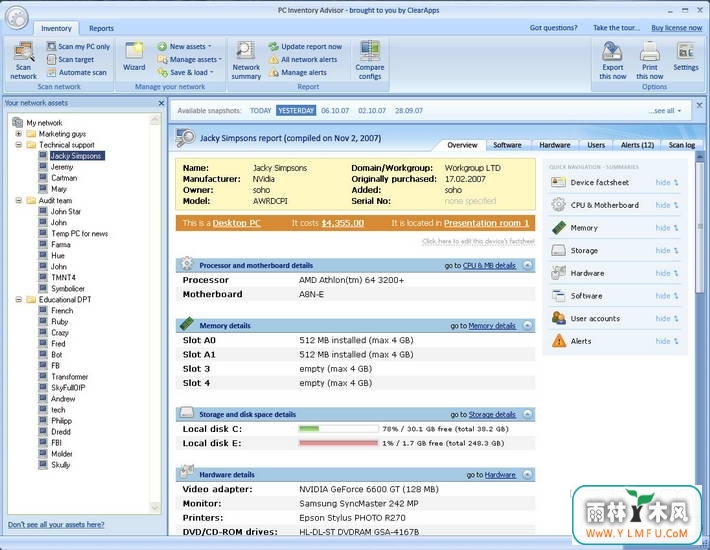The height and width of the screenshot is (550, 710).
Task: Collapse the Educational DPT folder
Action: 19,299
